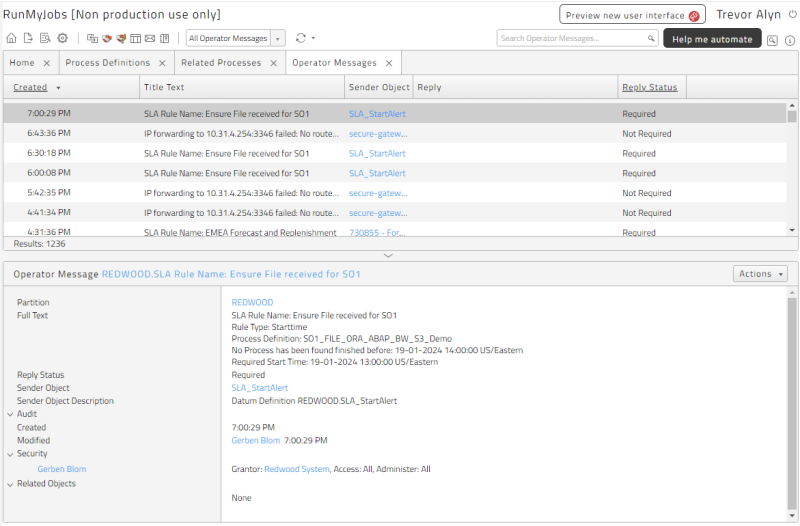Open Gerben Blom link next to Modified
The image size is (800, 526).
click(256, 440)
